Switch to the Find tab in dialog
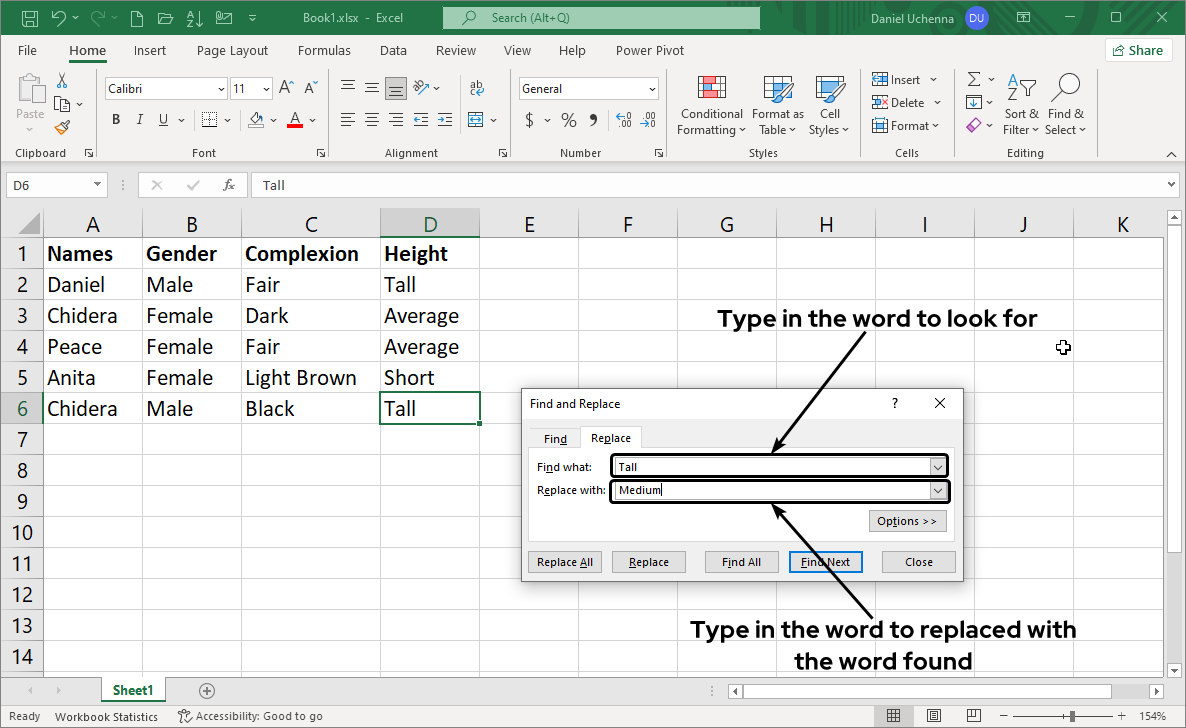Screen dimensions: 1186x728 coord(555,439)
